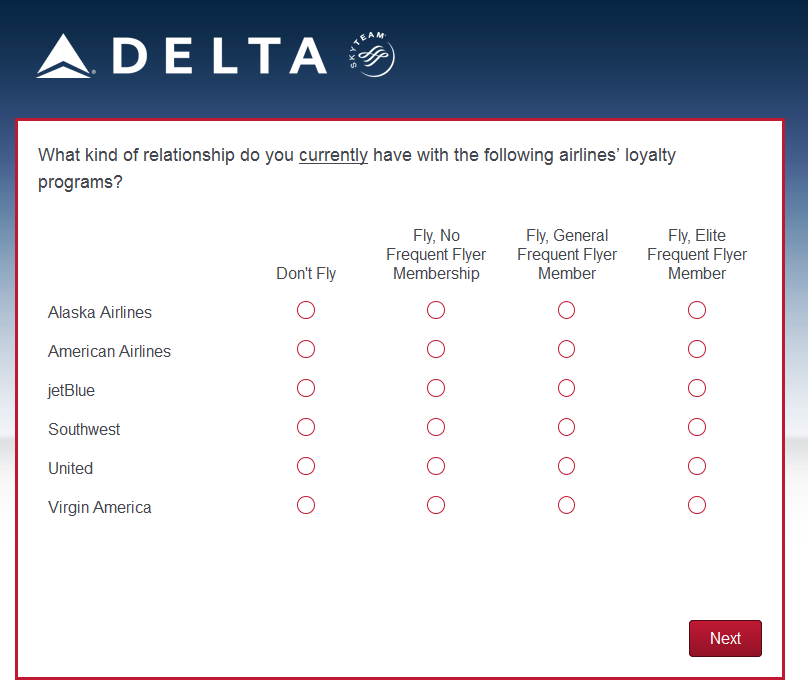Image resolution: width=808 pixels, height=696 pixels.
Task: Select Fly, General Member for Virgin America
Action: 566,505
